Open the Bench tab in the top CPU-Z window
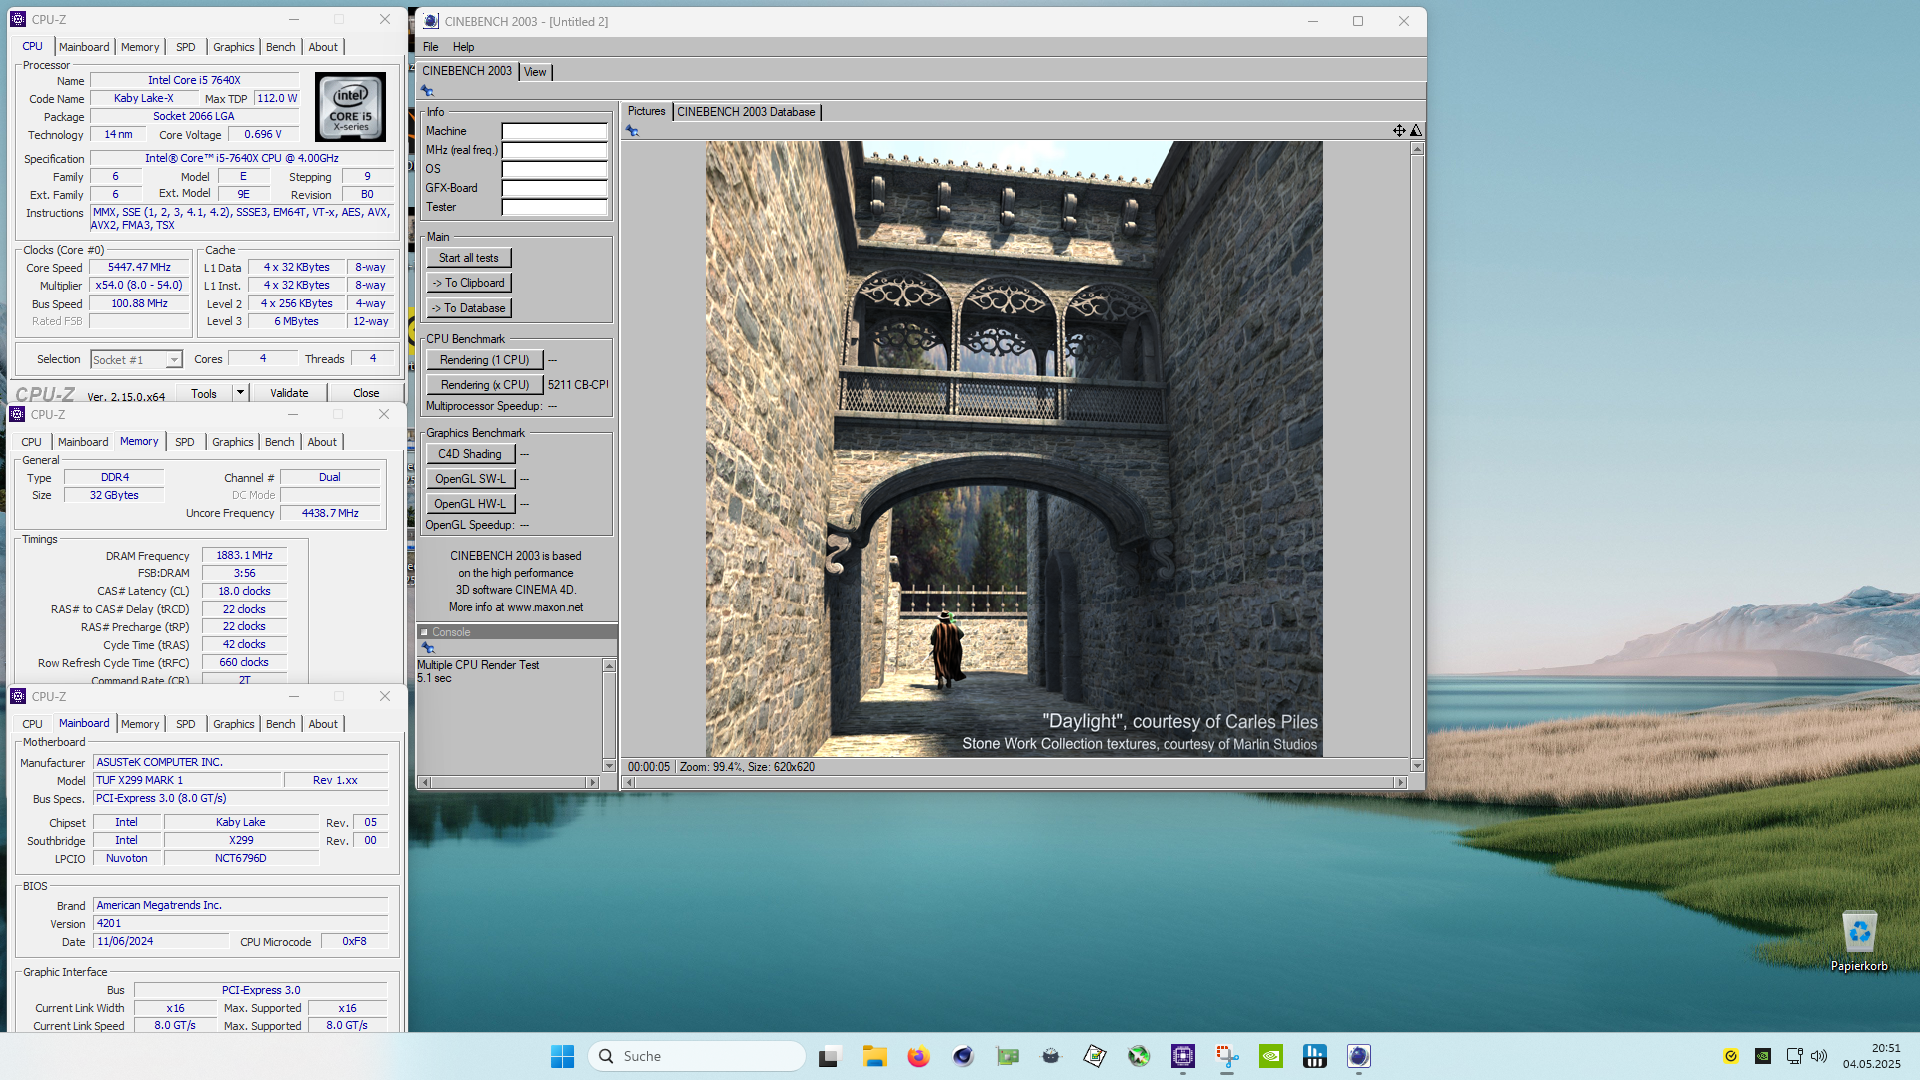Screen dimensions: 1920x1080 coord(281,47)
